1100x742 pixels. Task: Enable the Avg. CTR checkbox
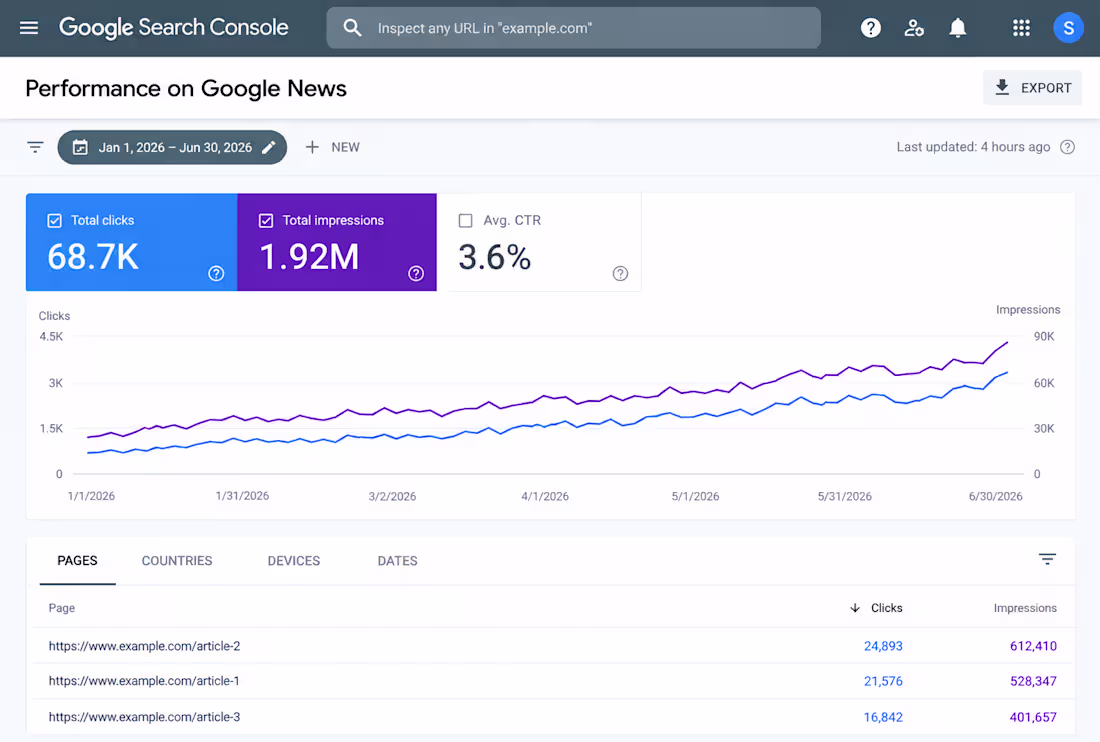click(465, 221)
